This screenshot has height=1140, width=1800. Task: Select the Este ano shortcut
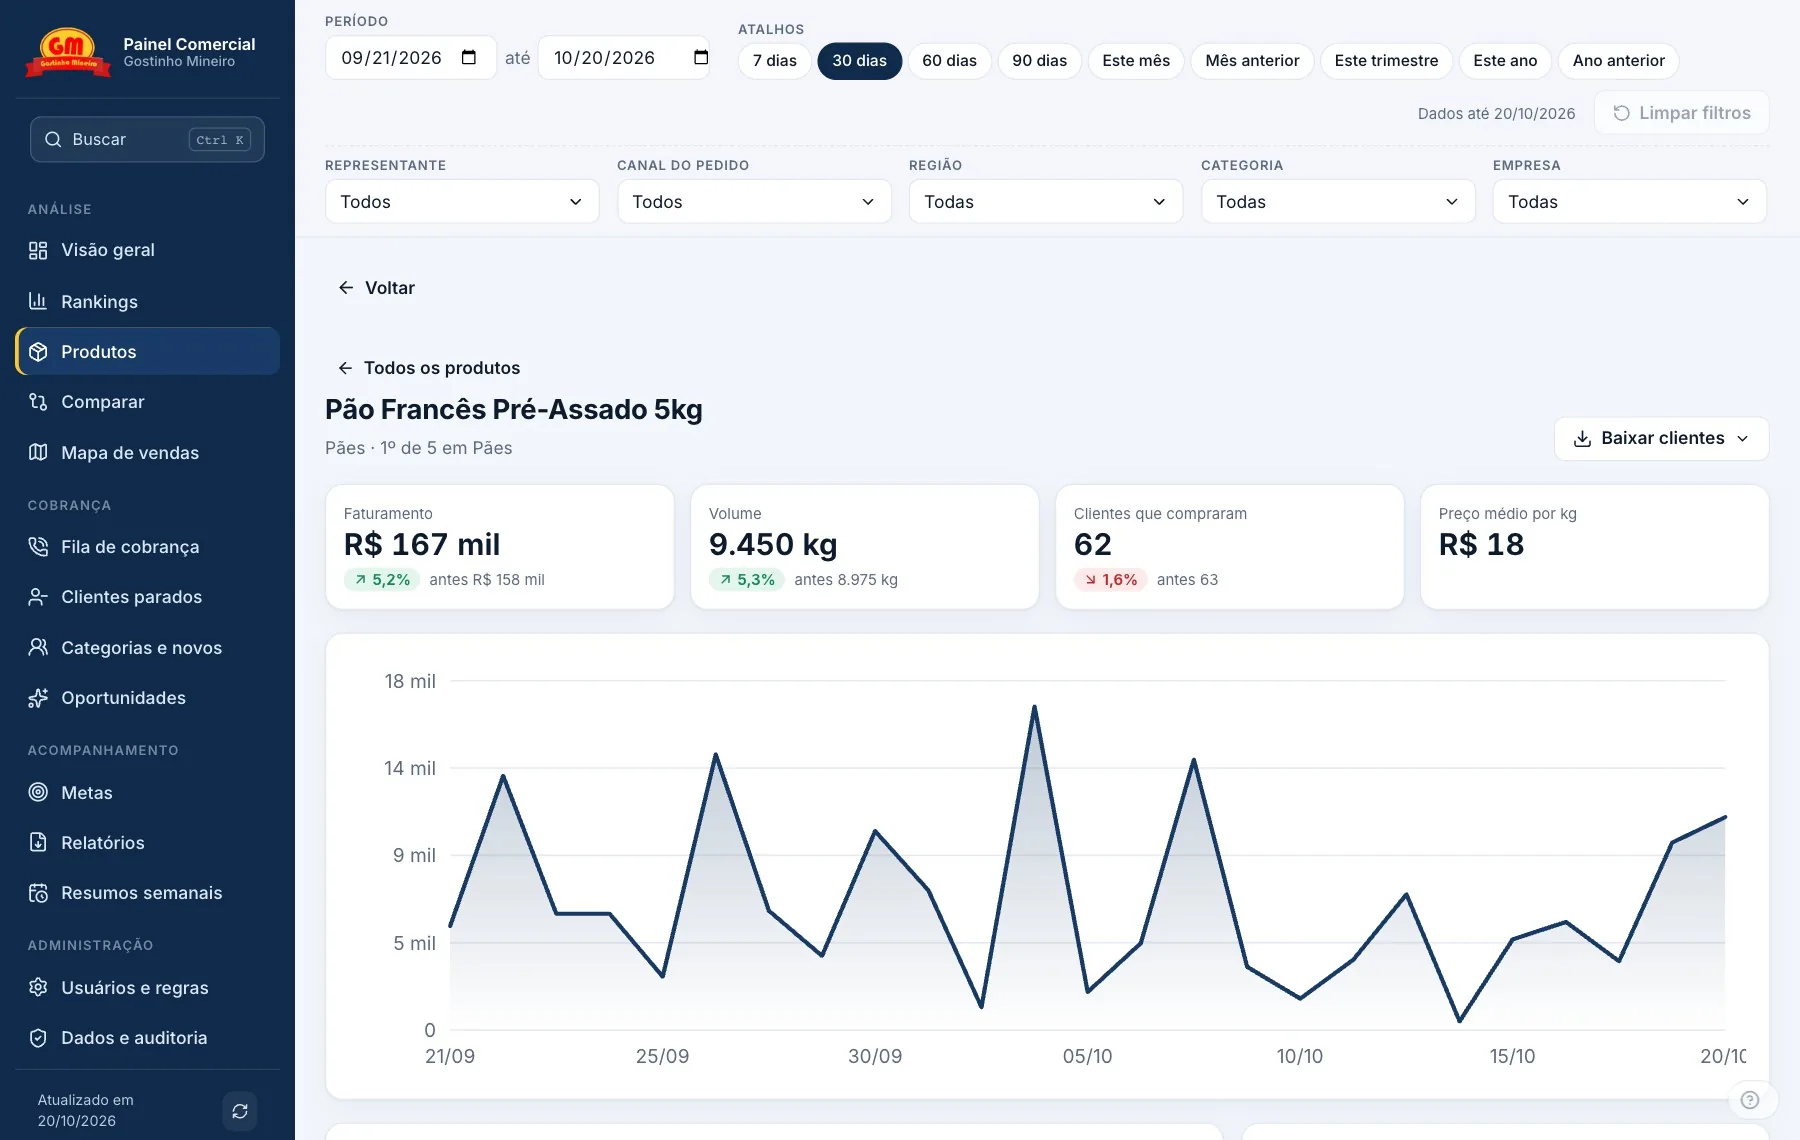tap(1505, 61)
